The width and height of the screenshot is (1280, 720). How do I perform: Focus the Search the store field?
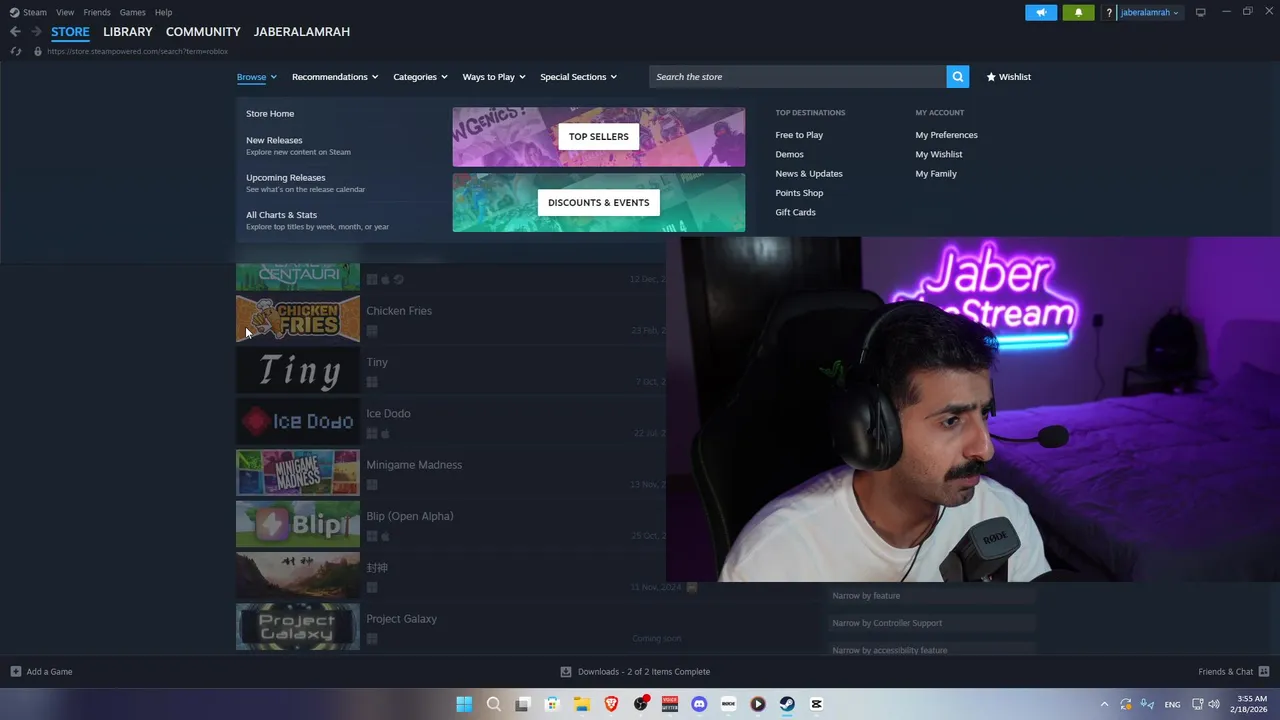click(x=797, y=77)
